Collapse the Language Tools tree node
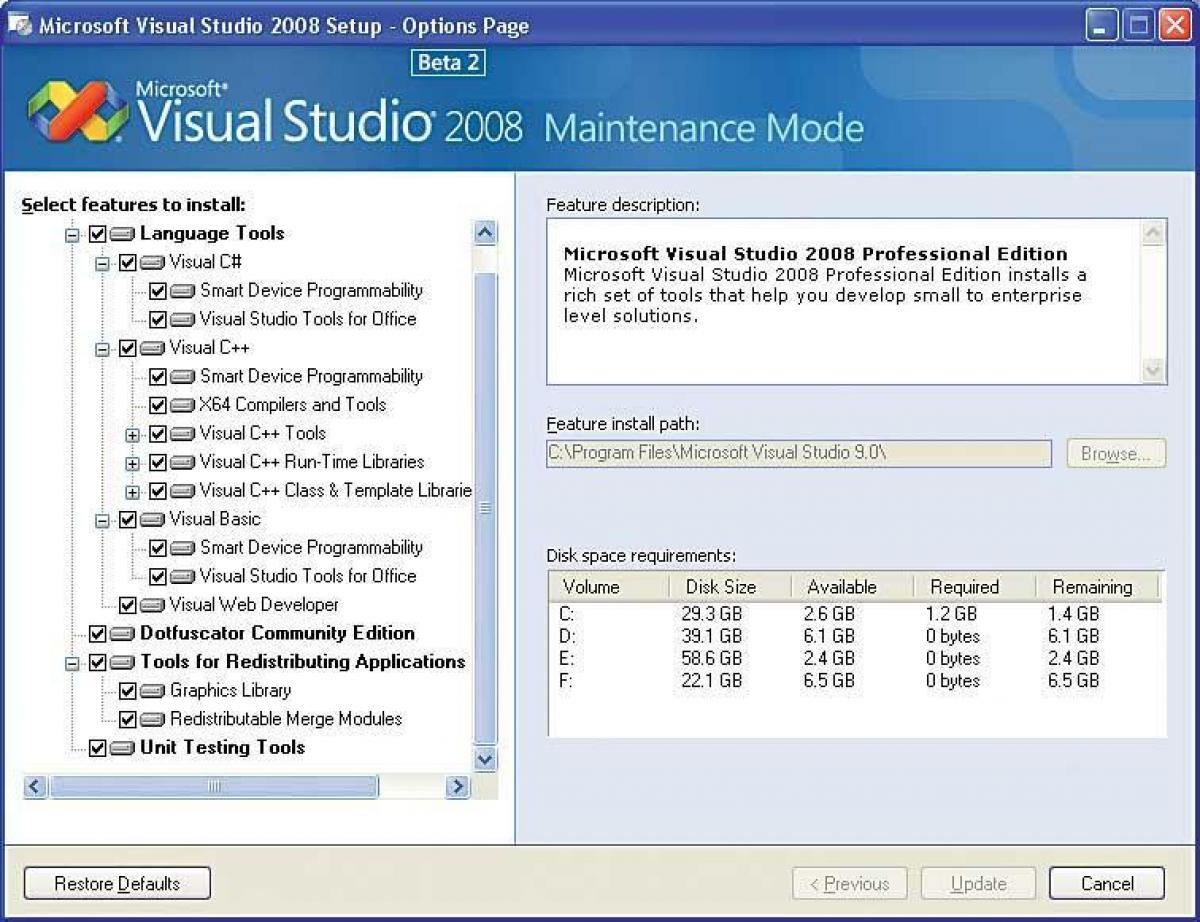The width and height of the screenshot is (1200, 922). point(71,233)
